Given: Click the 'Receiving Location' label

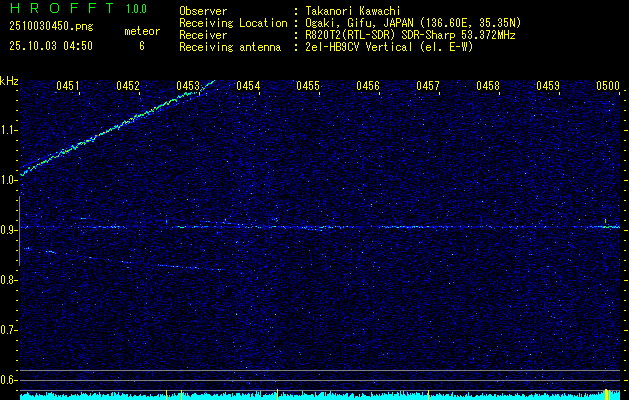Looking at the screenshot, I should (x=233, y=23).
